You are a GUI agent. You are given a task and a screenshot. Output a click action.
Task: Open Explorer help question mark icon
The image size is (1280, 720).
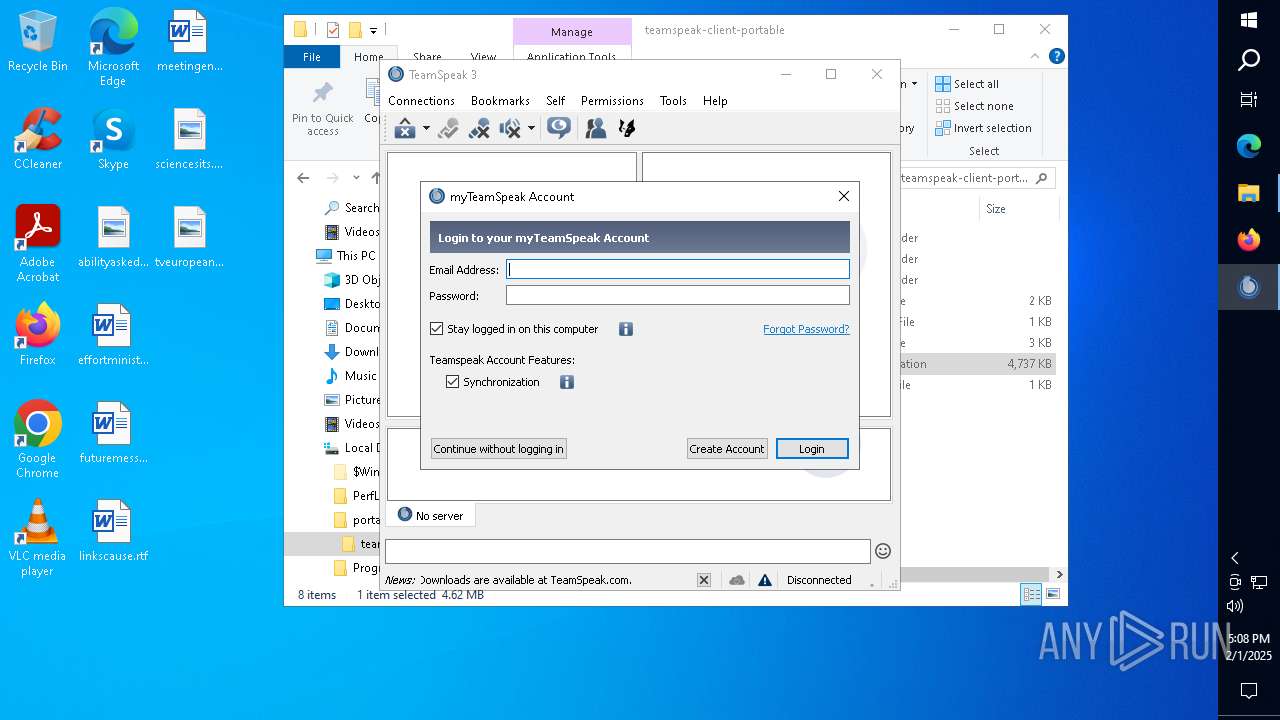(1057, 57)
